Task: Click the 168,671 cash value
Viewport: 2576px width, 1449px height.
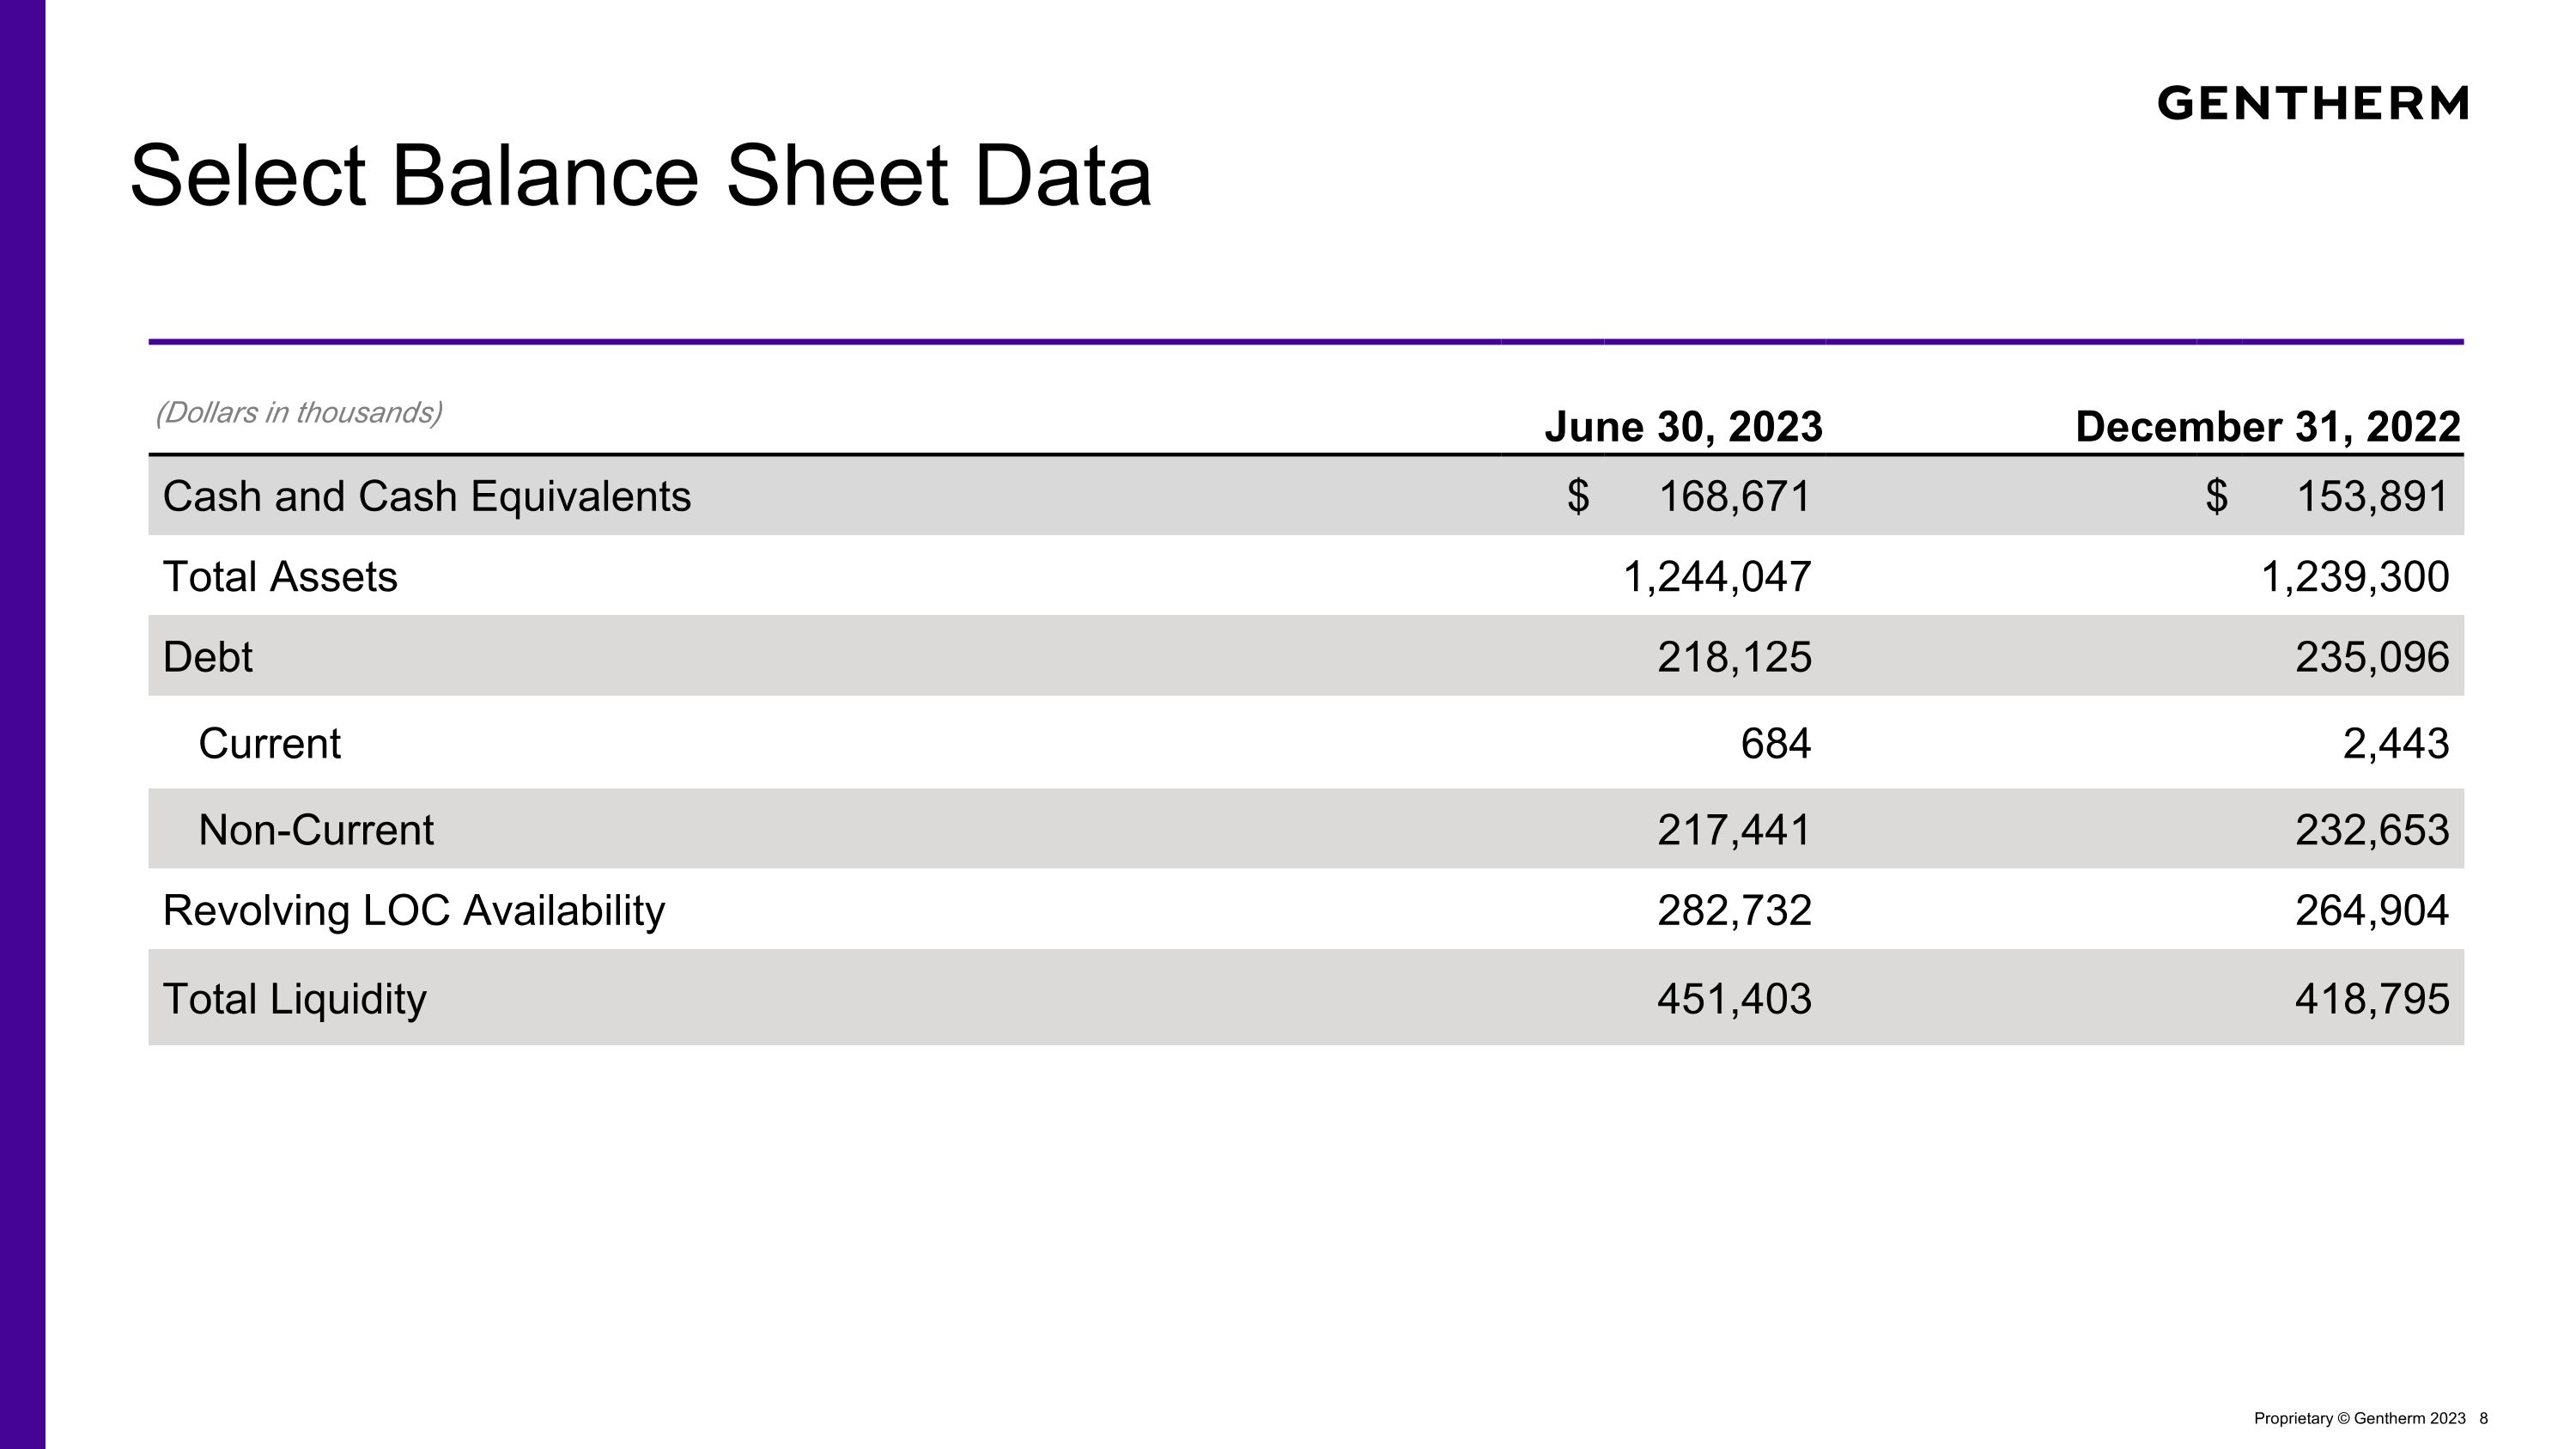Action: [x=1734, y=496]
